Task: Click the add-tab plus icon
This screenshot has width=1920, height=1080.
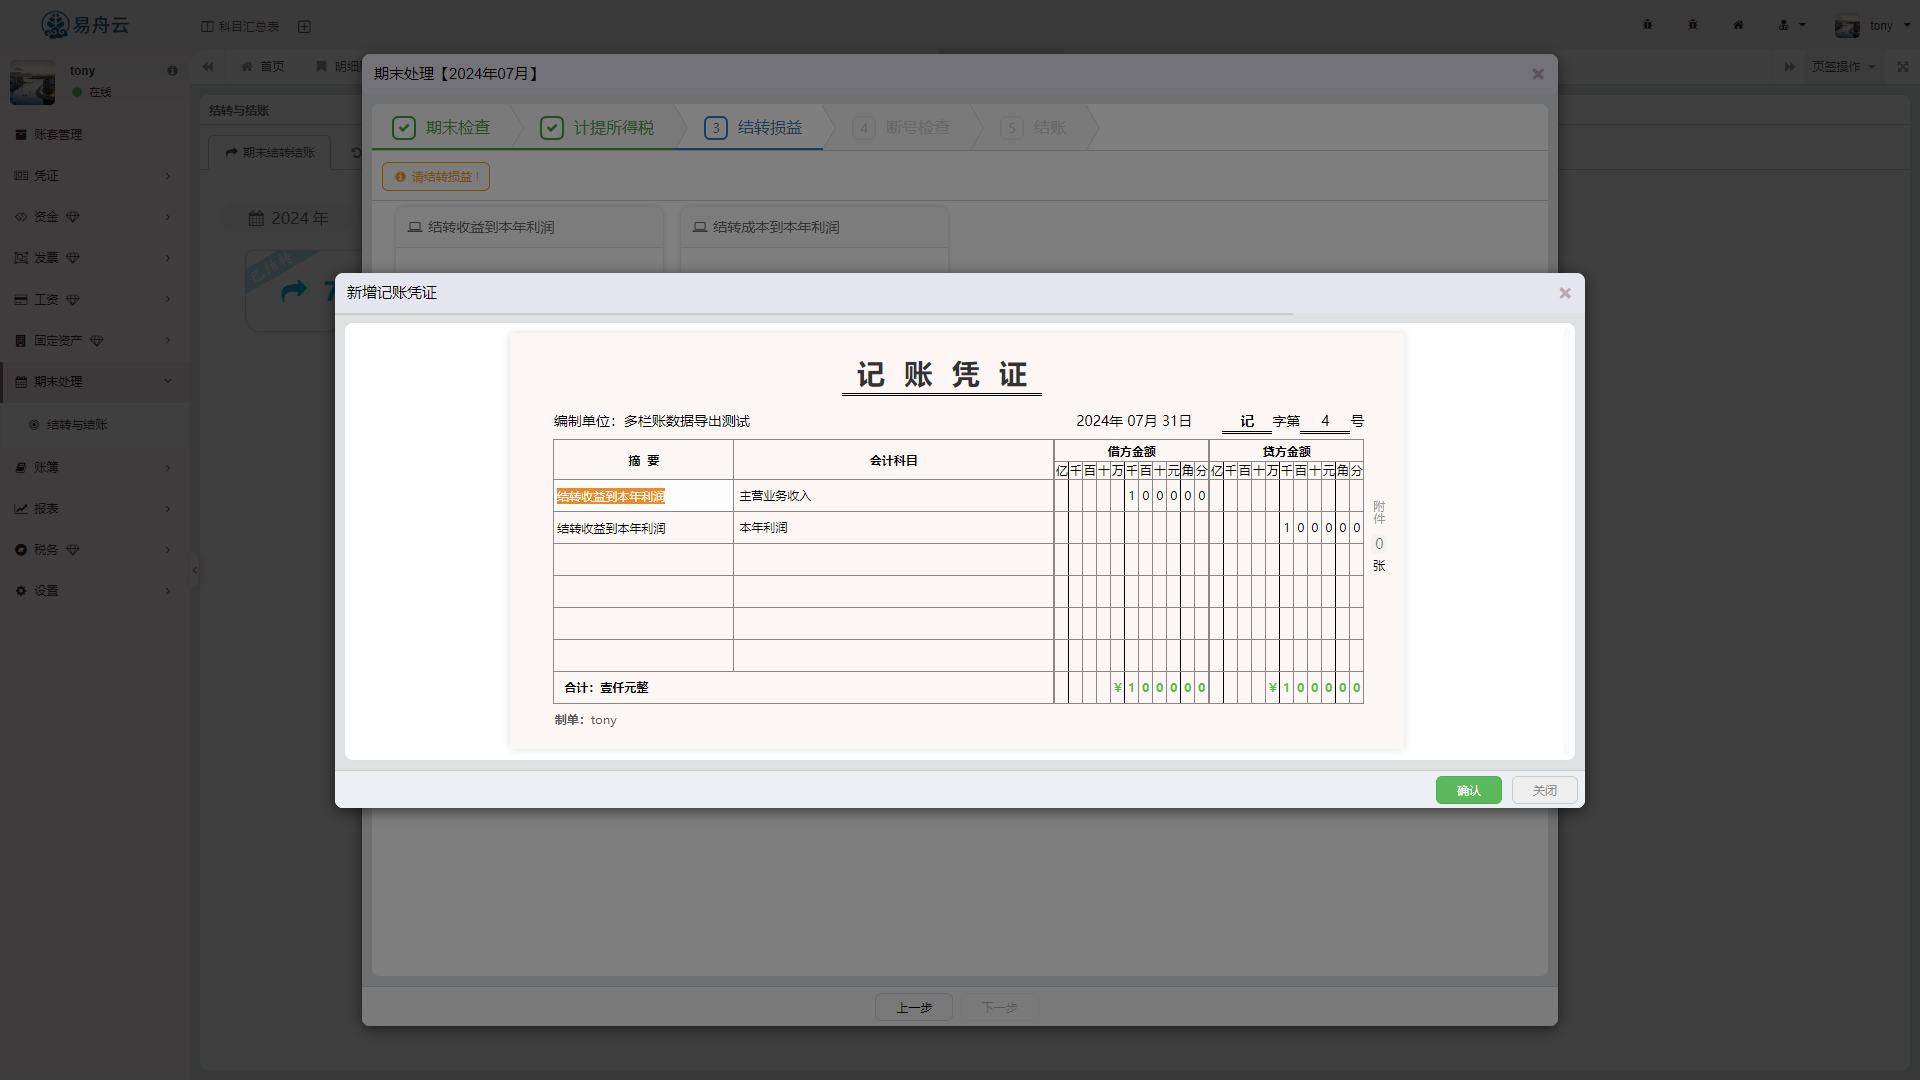Action: pos(304,26)
